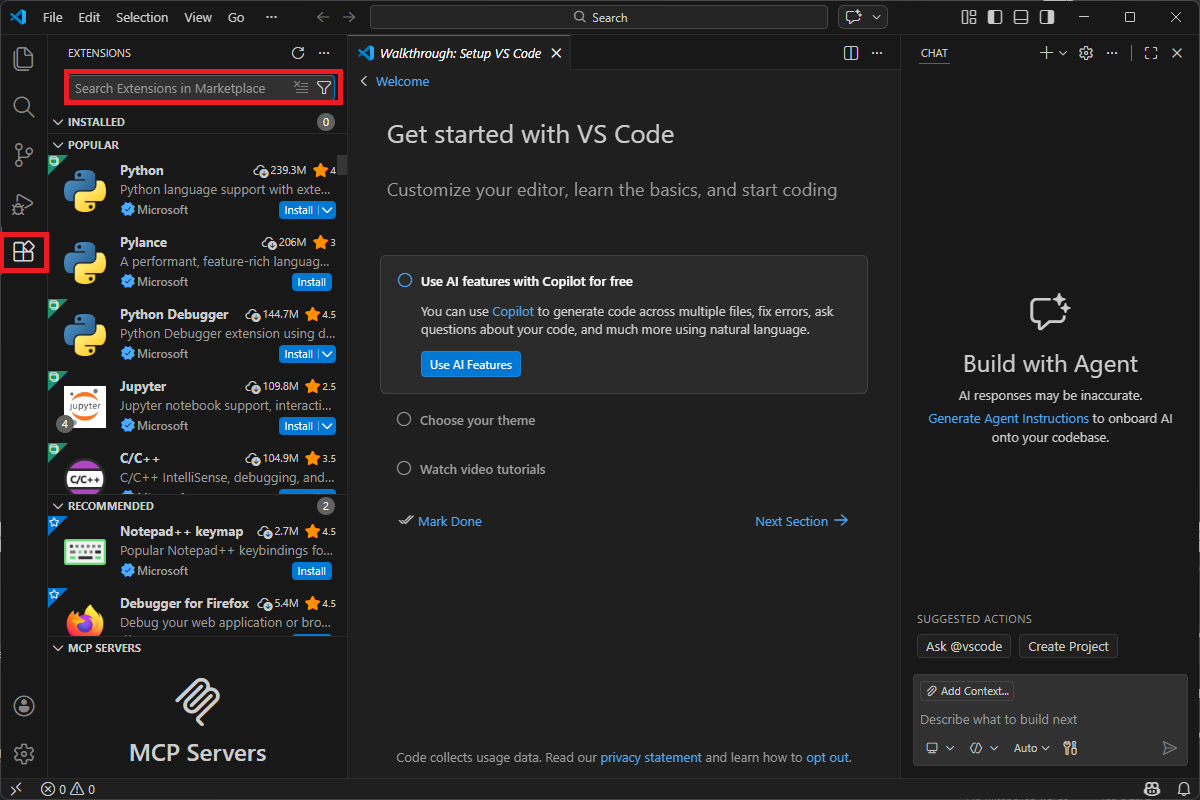
Task: Open the Run and Debug view
Action: [23, 203]
